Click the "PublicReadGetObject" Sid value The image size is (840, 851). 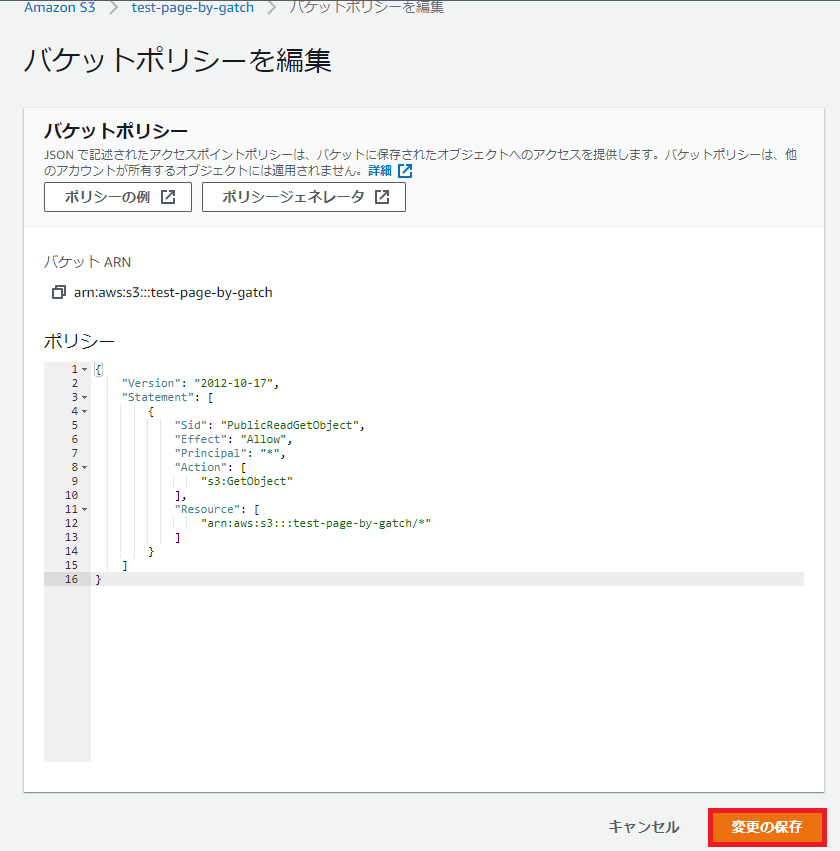coord(290,425)
